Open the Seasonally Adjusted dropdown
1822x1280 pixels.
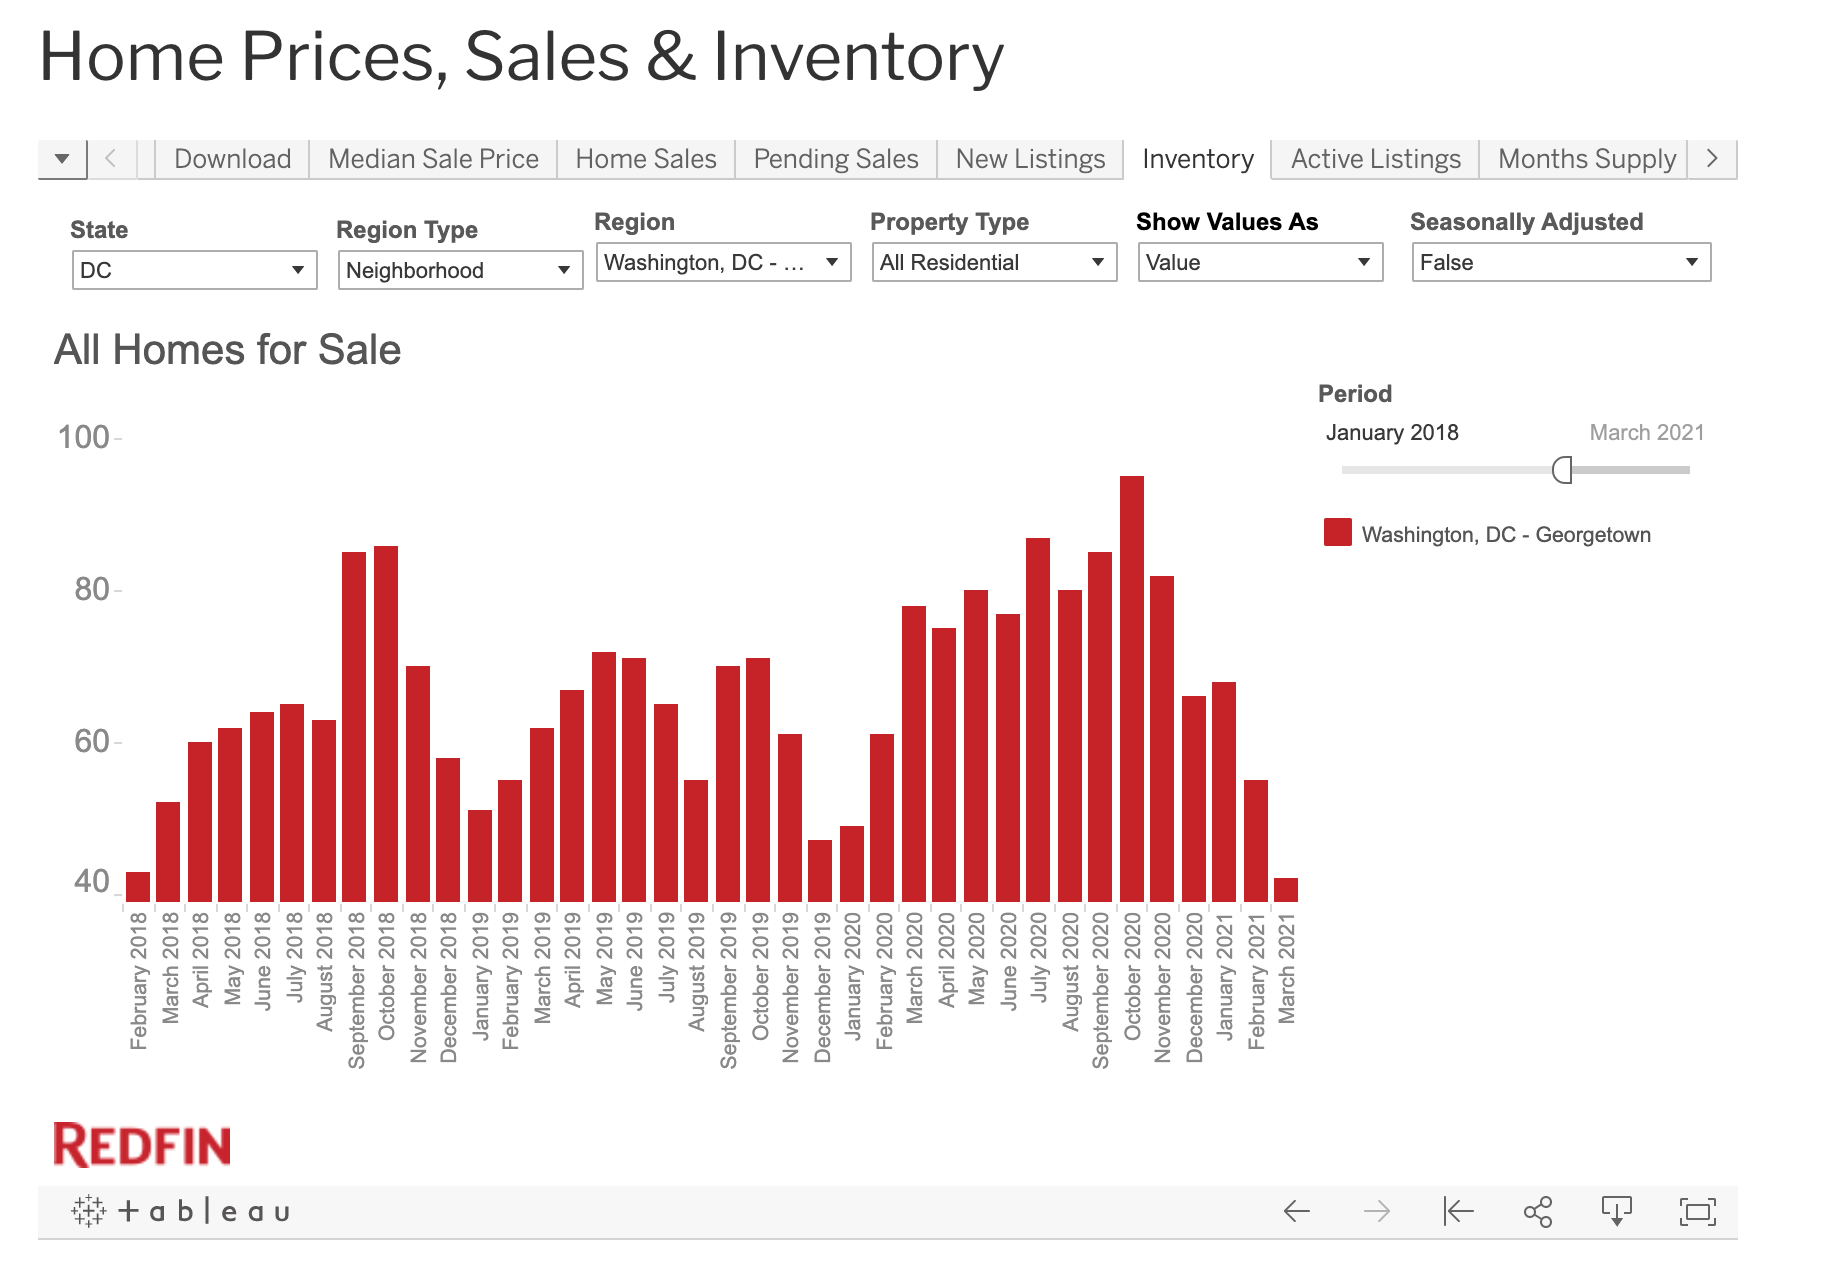tap(1560, 262)
